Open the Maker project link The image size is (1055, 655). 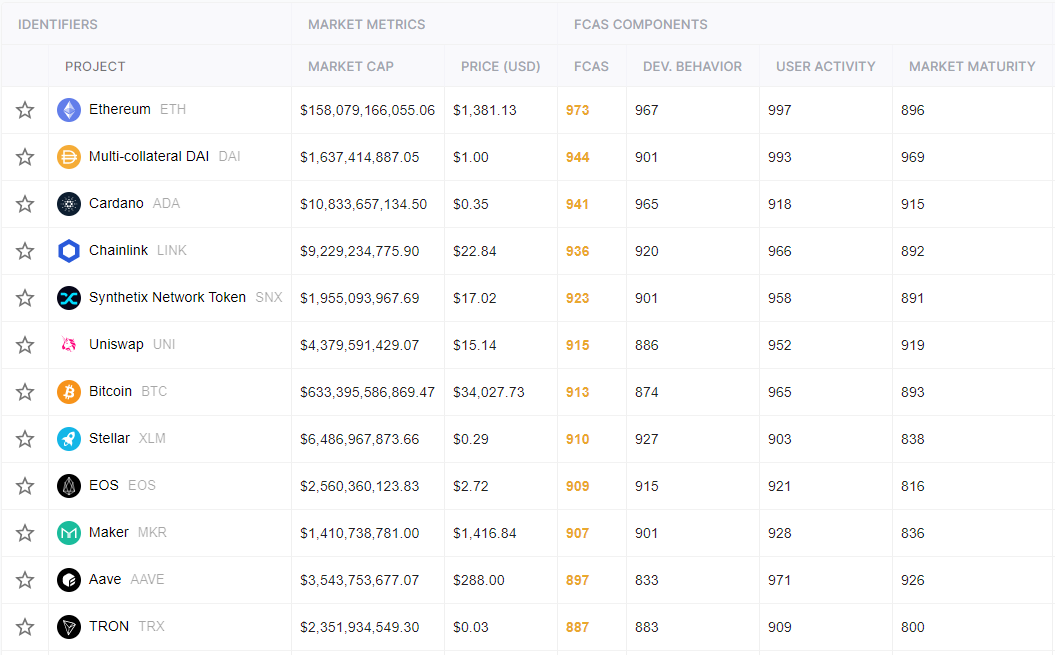pos(109,532)
